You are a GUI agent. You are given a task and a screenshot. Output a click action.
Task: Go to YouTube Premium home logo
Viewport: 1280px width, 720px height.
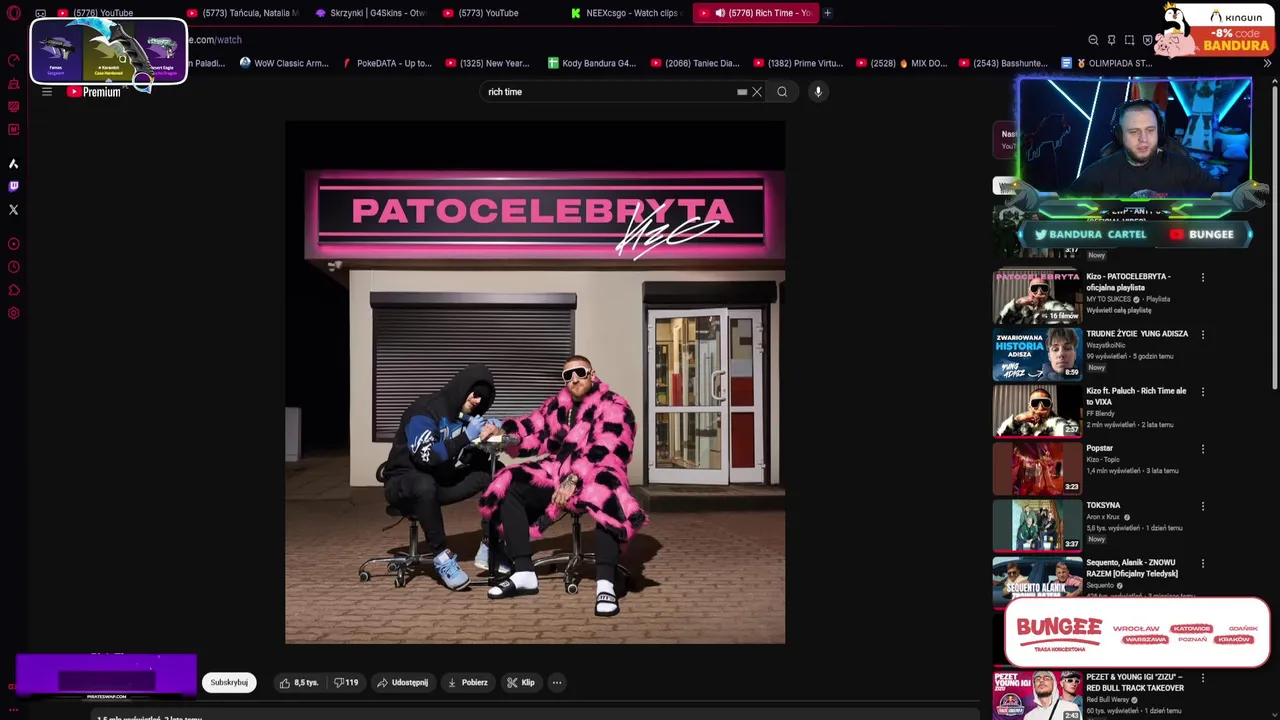[94, 91]
